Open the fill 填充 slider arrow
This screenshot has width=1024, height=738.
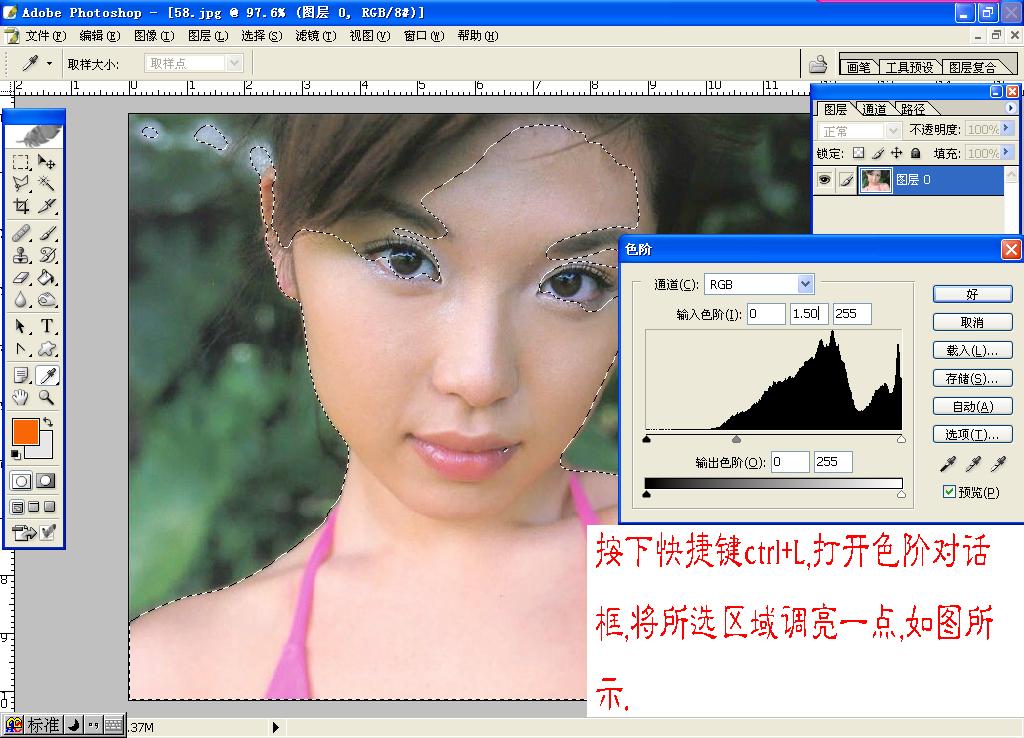click(1006, 152)
